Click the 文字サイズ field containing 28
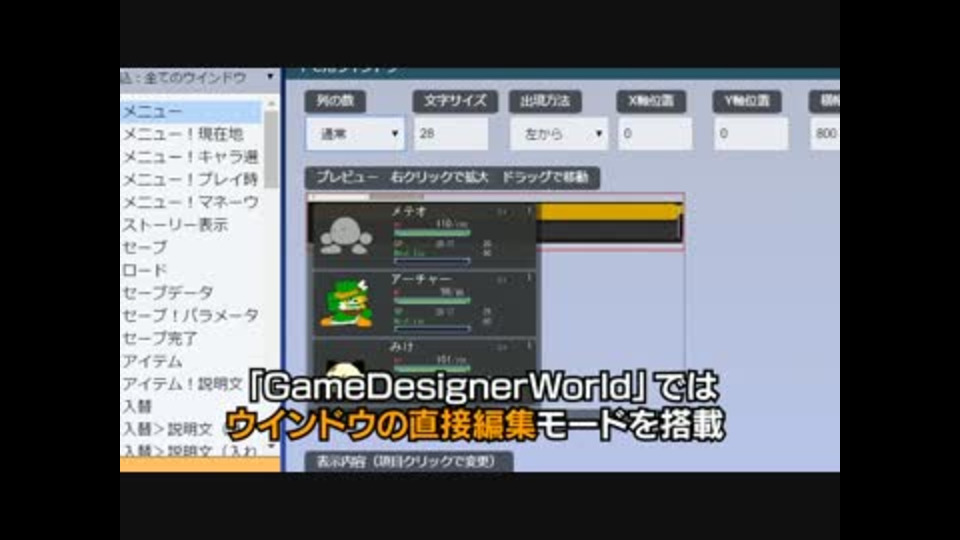Viewport: 960px width, 540px height. pyautogui.click(x=451, y=133)
